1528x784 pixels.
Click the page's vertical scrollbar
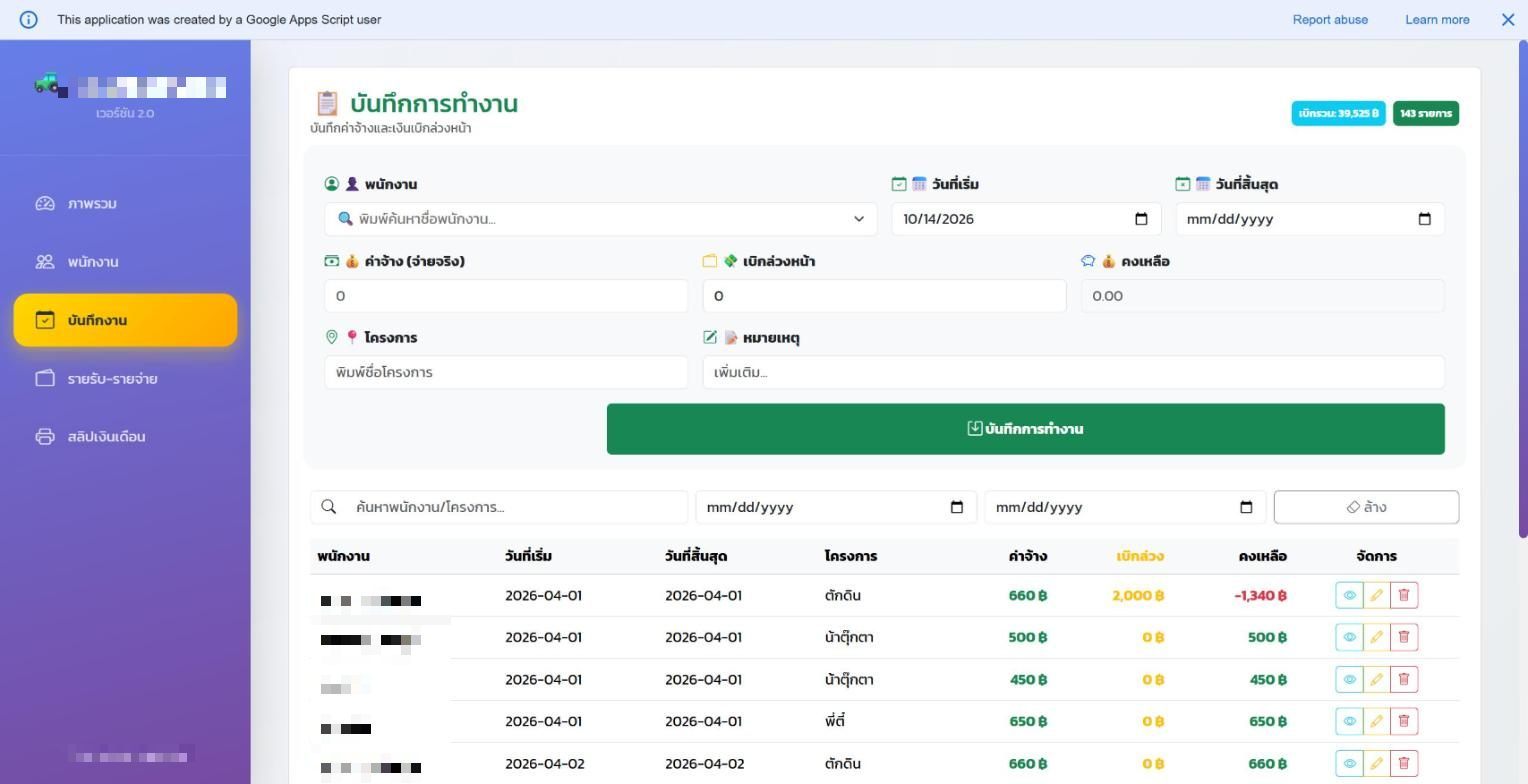click(1523, 290)
